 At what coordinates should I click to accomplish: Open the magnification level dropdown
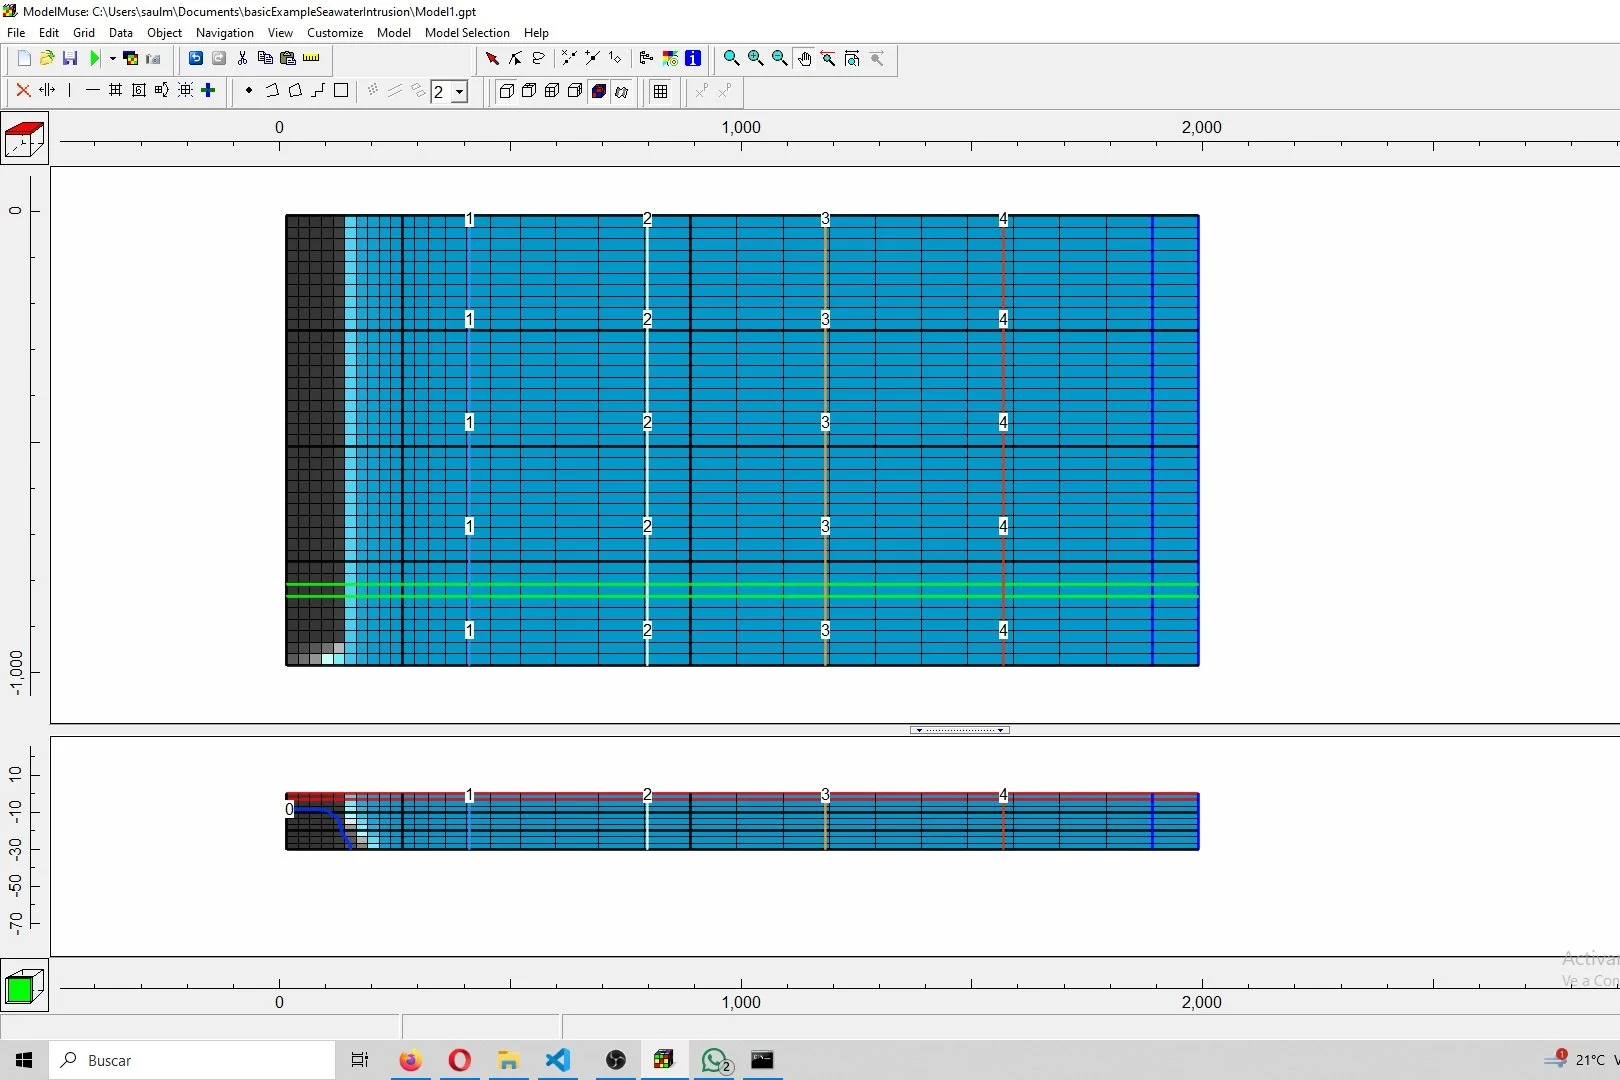click(x=461, y=92)
